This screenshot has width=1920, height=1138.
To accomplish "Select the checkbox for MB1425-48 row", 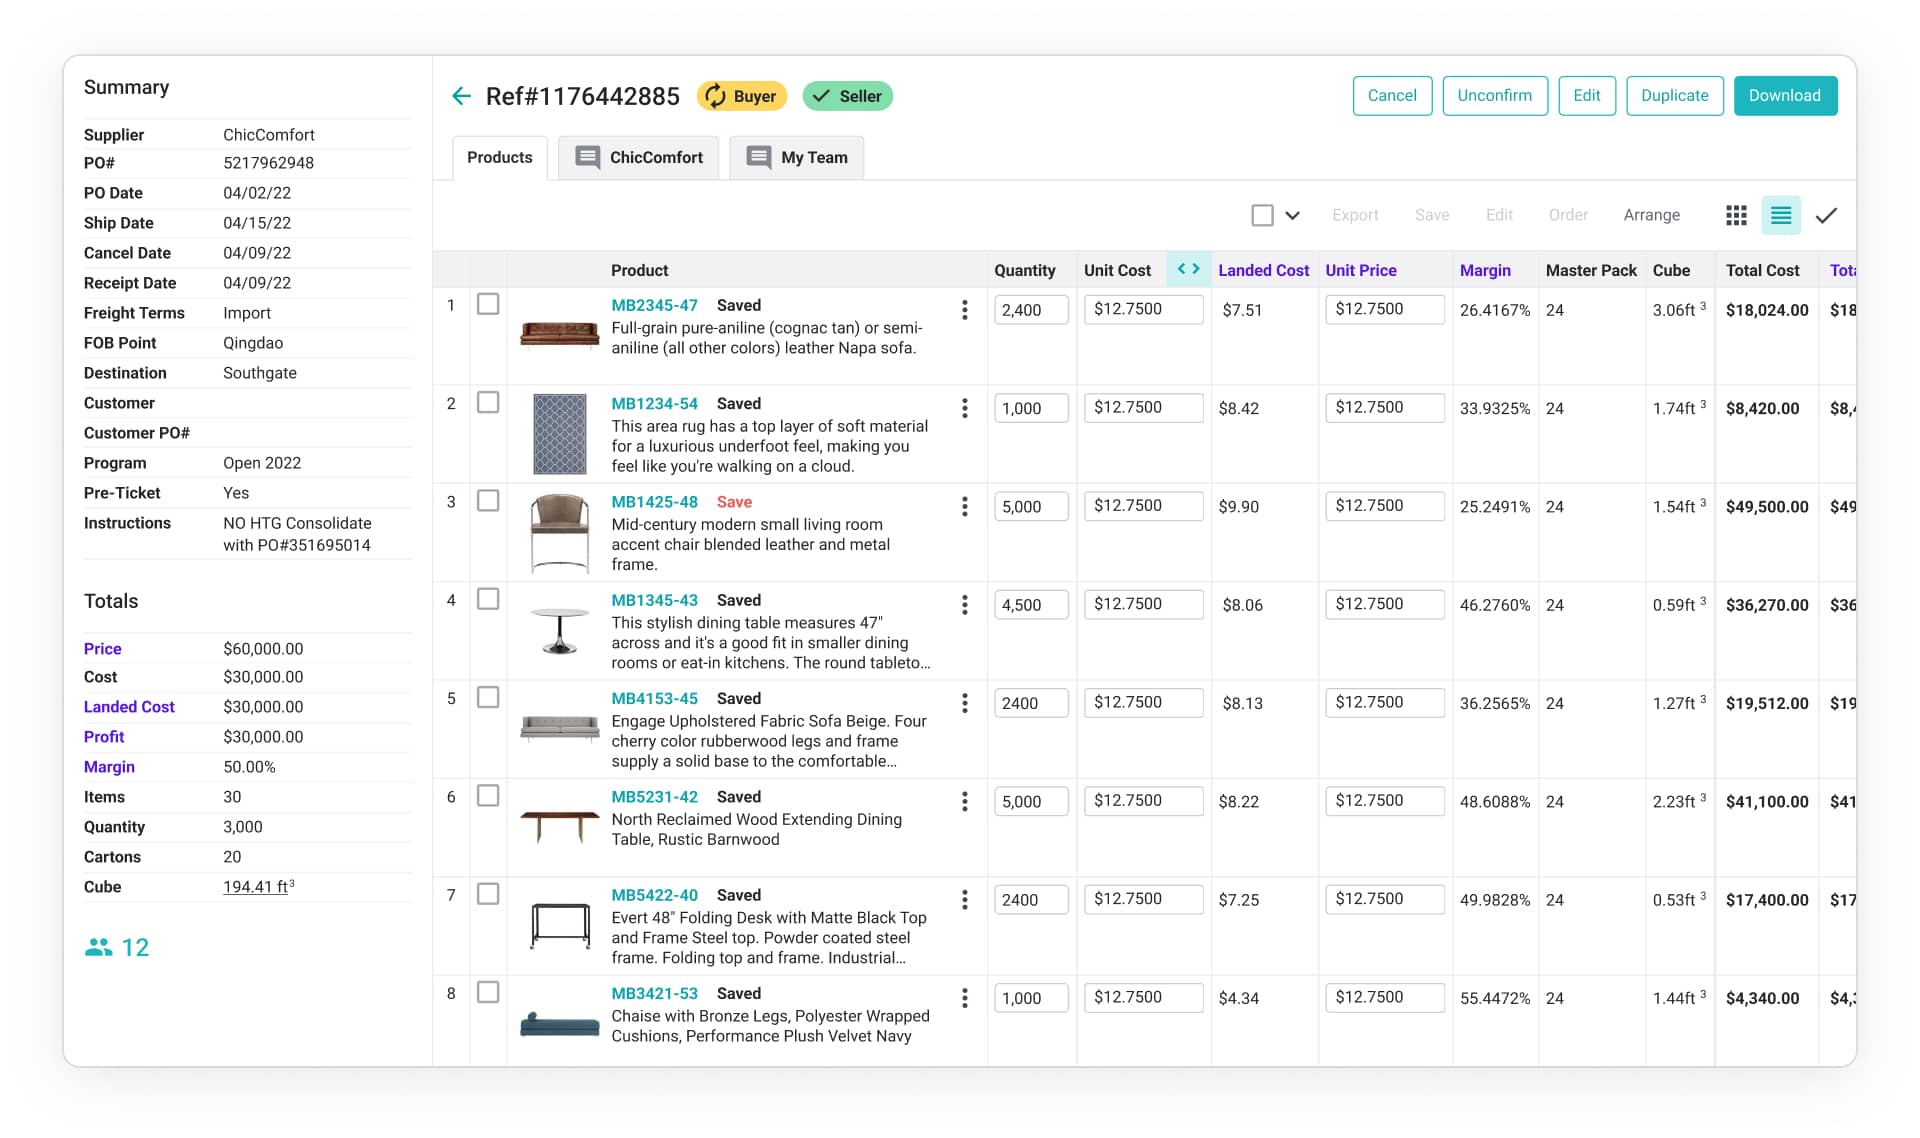I will tap(488, 501).
